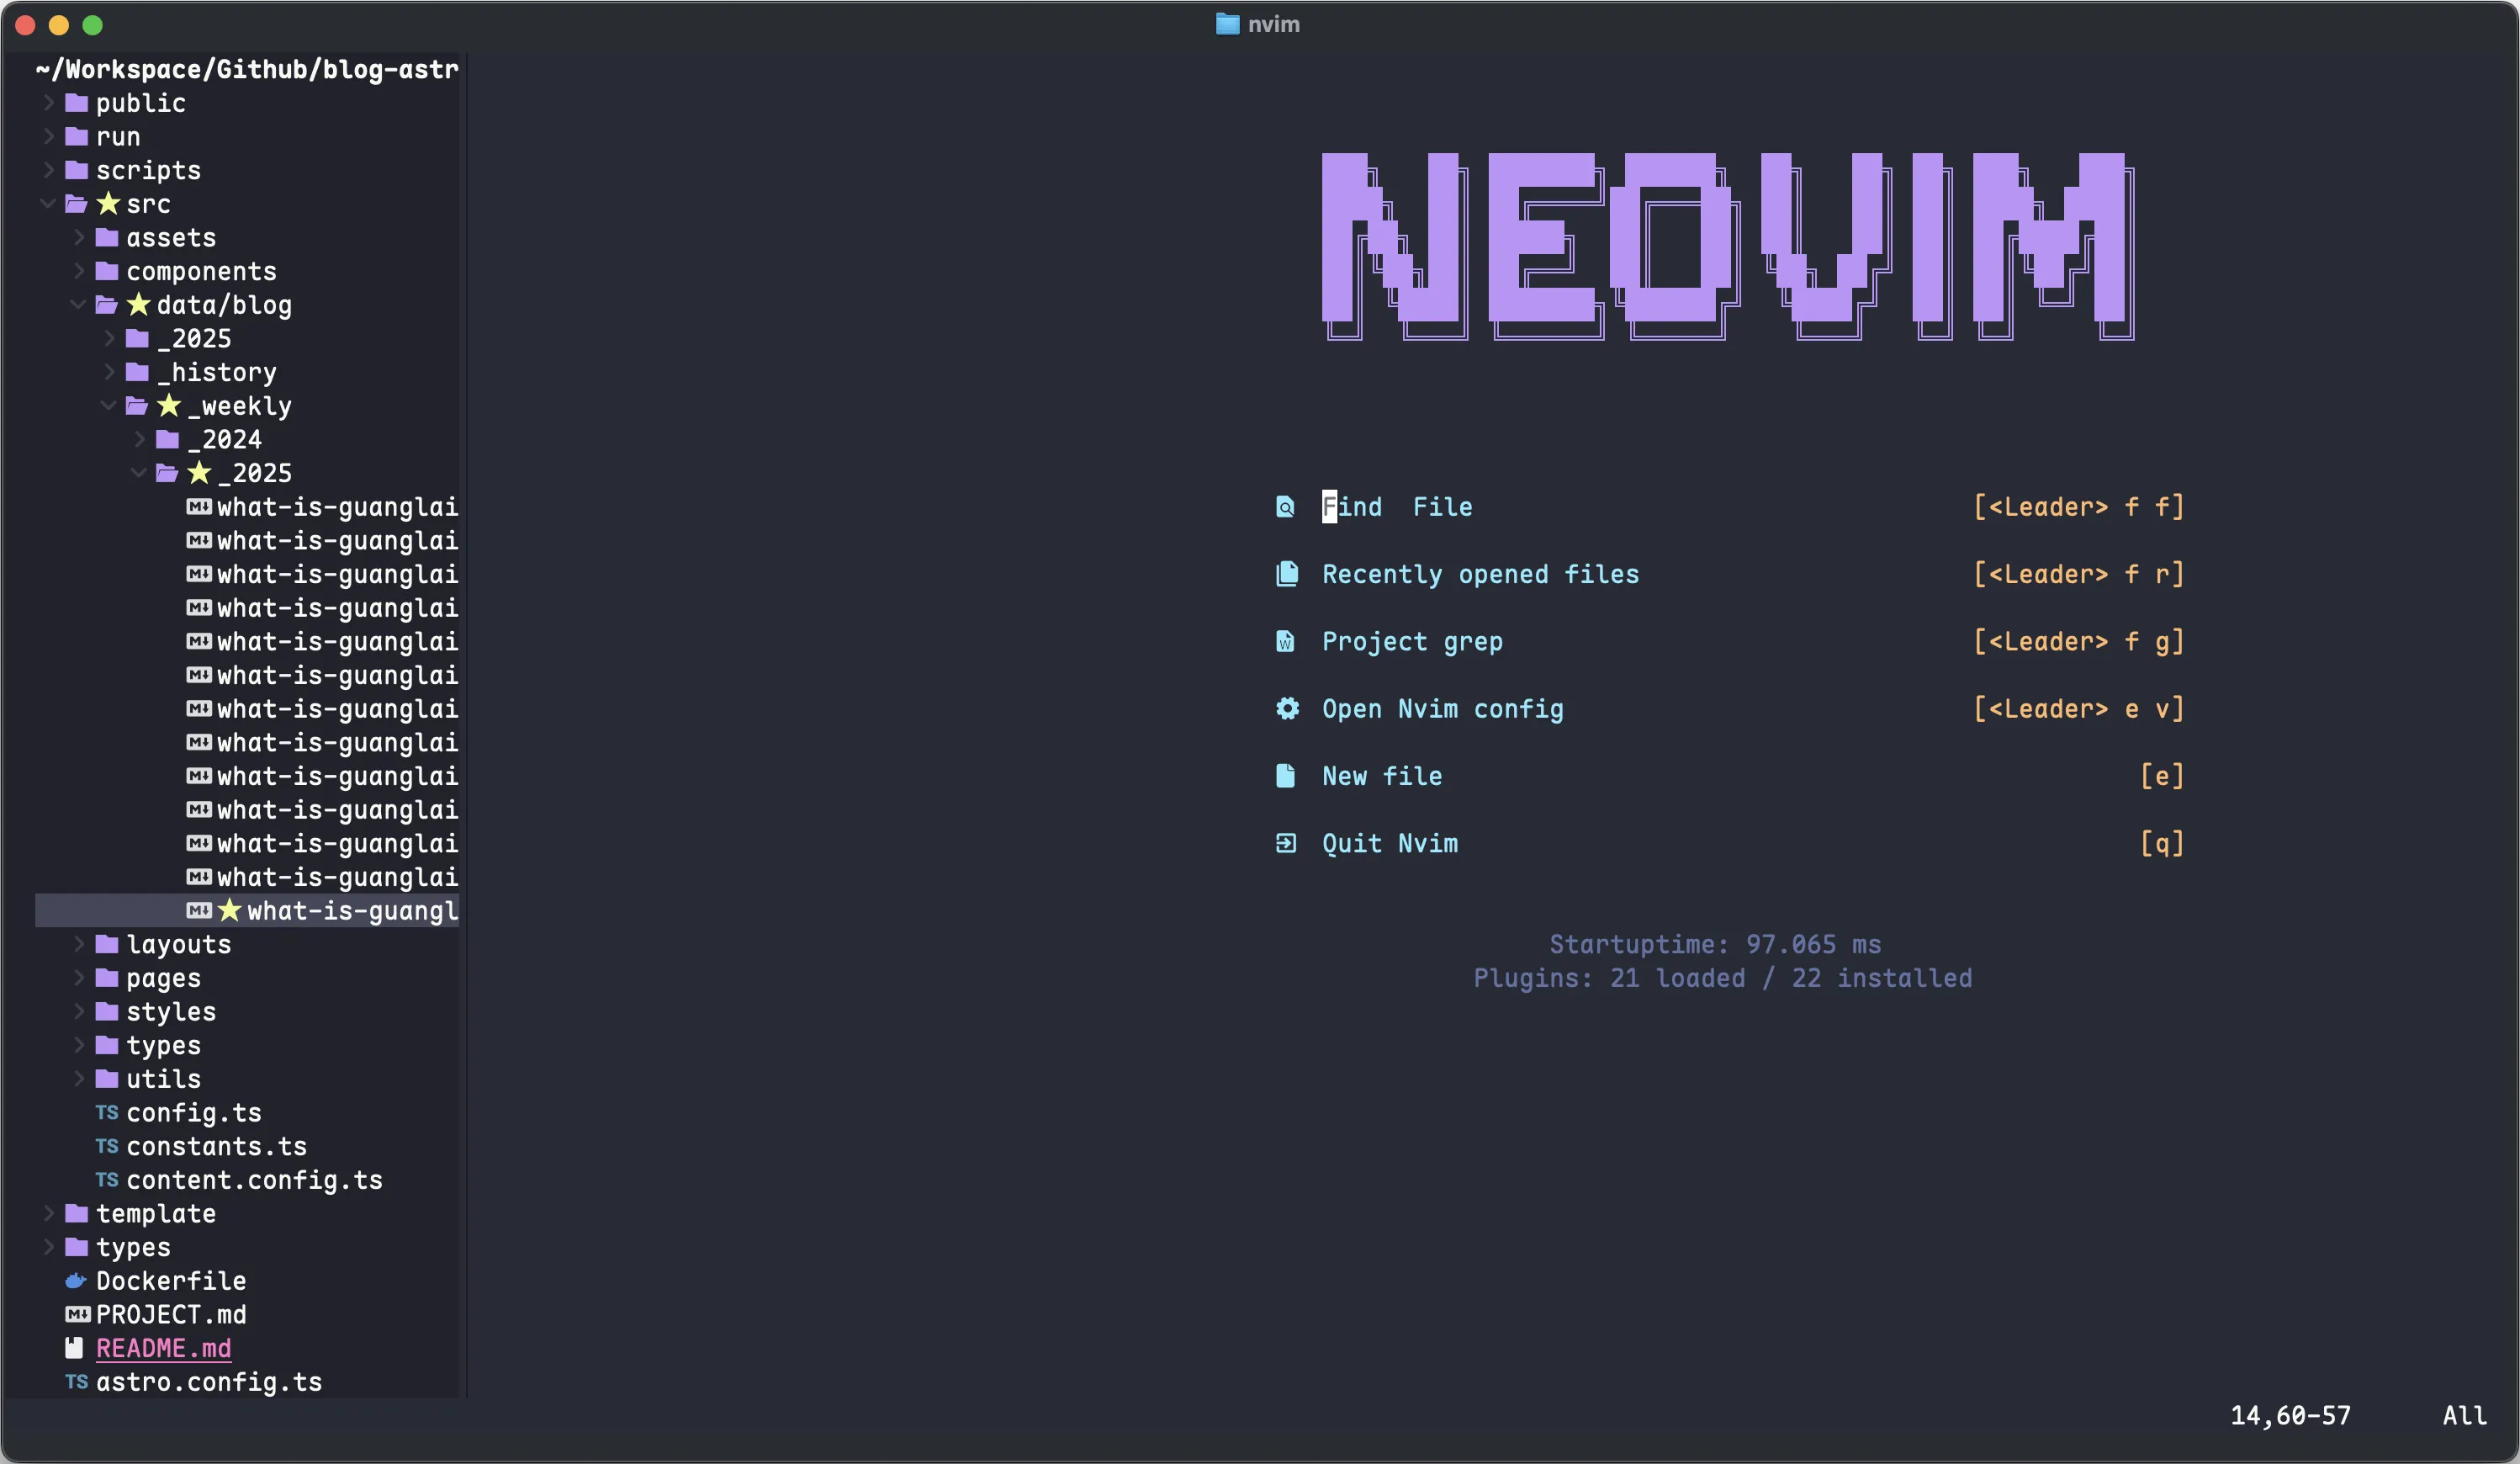
Task: Click the [<Leader> f f] shortcut label
Action: [x=2080, y=507]
